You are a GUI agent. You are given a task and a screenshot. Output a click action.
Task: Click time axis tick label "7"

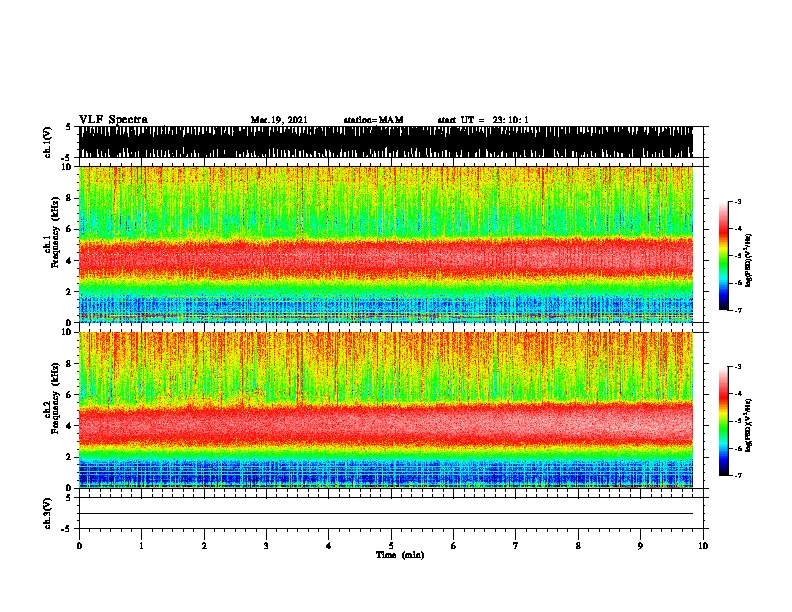[x=516, y=546]
